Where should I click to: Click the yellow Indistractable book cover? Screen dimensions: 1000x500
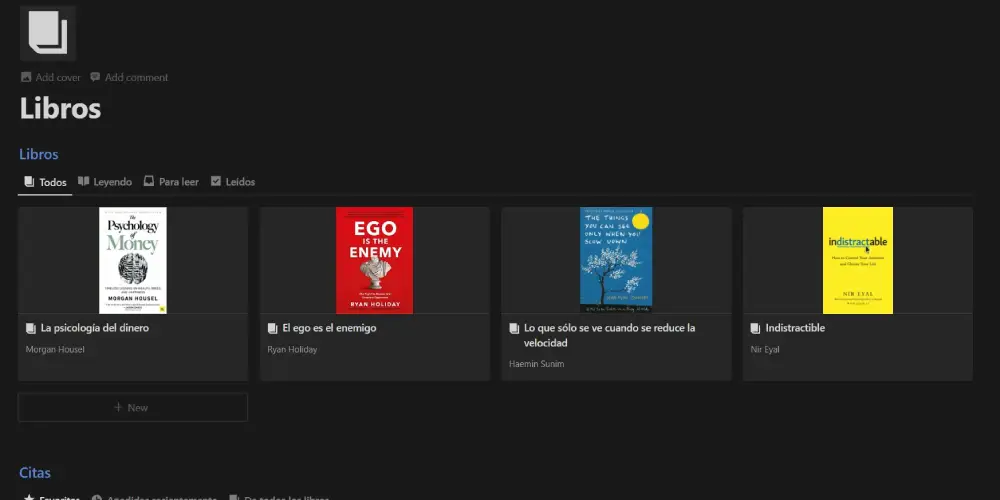click(857, 260)
